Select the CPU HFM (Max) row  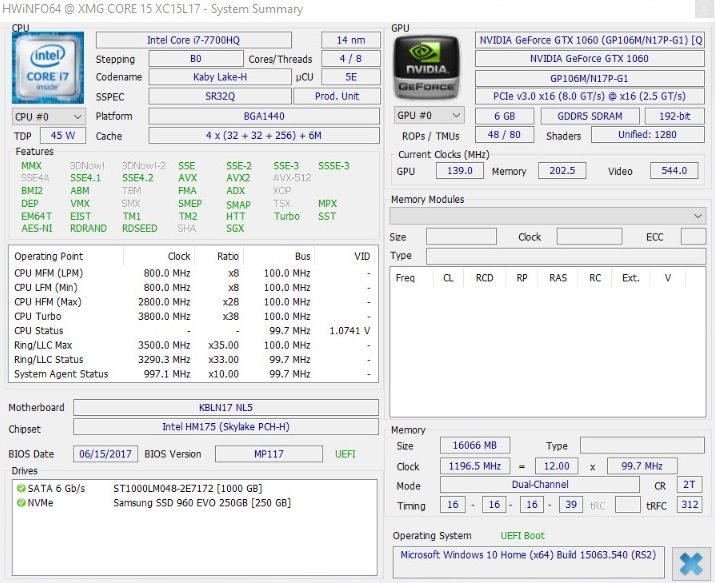[x=193, y=302]
